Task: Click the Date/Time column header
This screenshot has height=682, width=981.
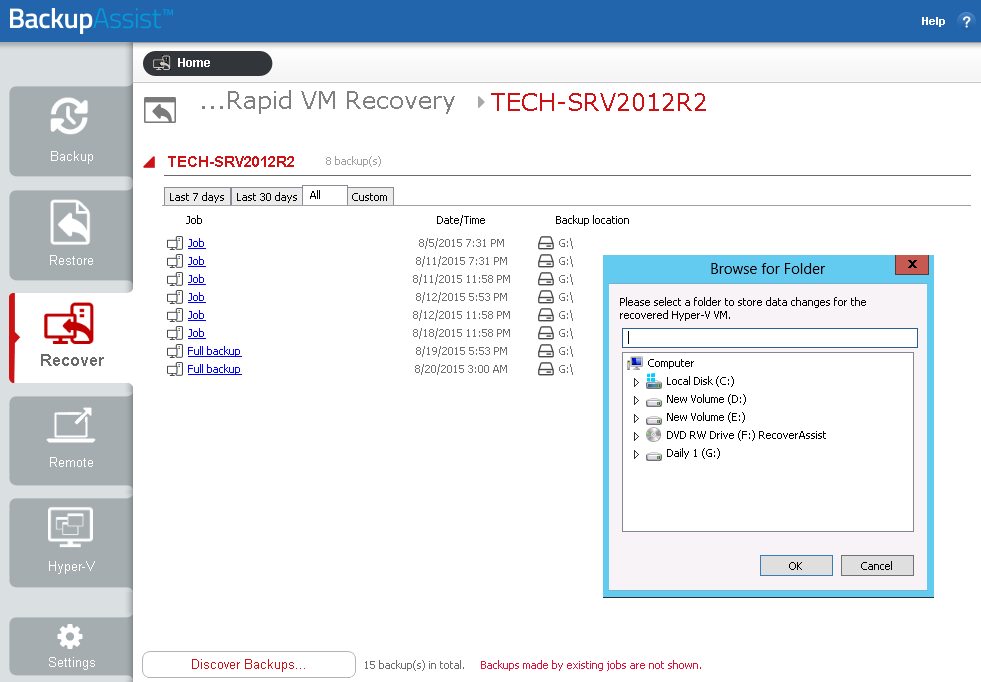Action: pyautogui.click(x=460, y=220)
